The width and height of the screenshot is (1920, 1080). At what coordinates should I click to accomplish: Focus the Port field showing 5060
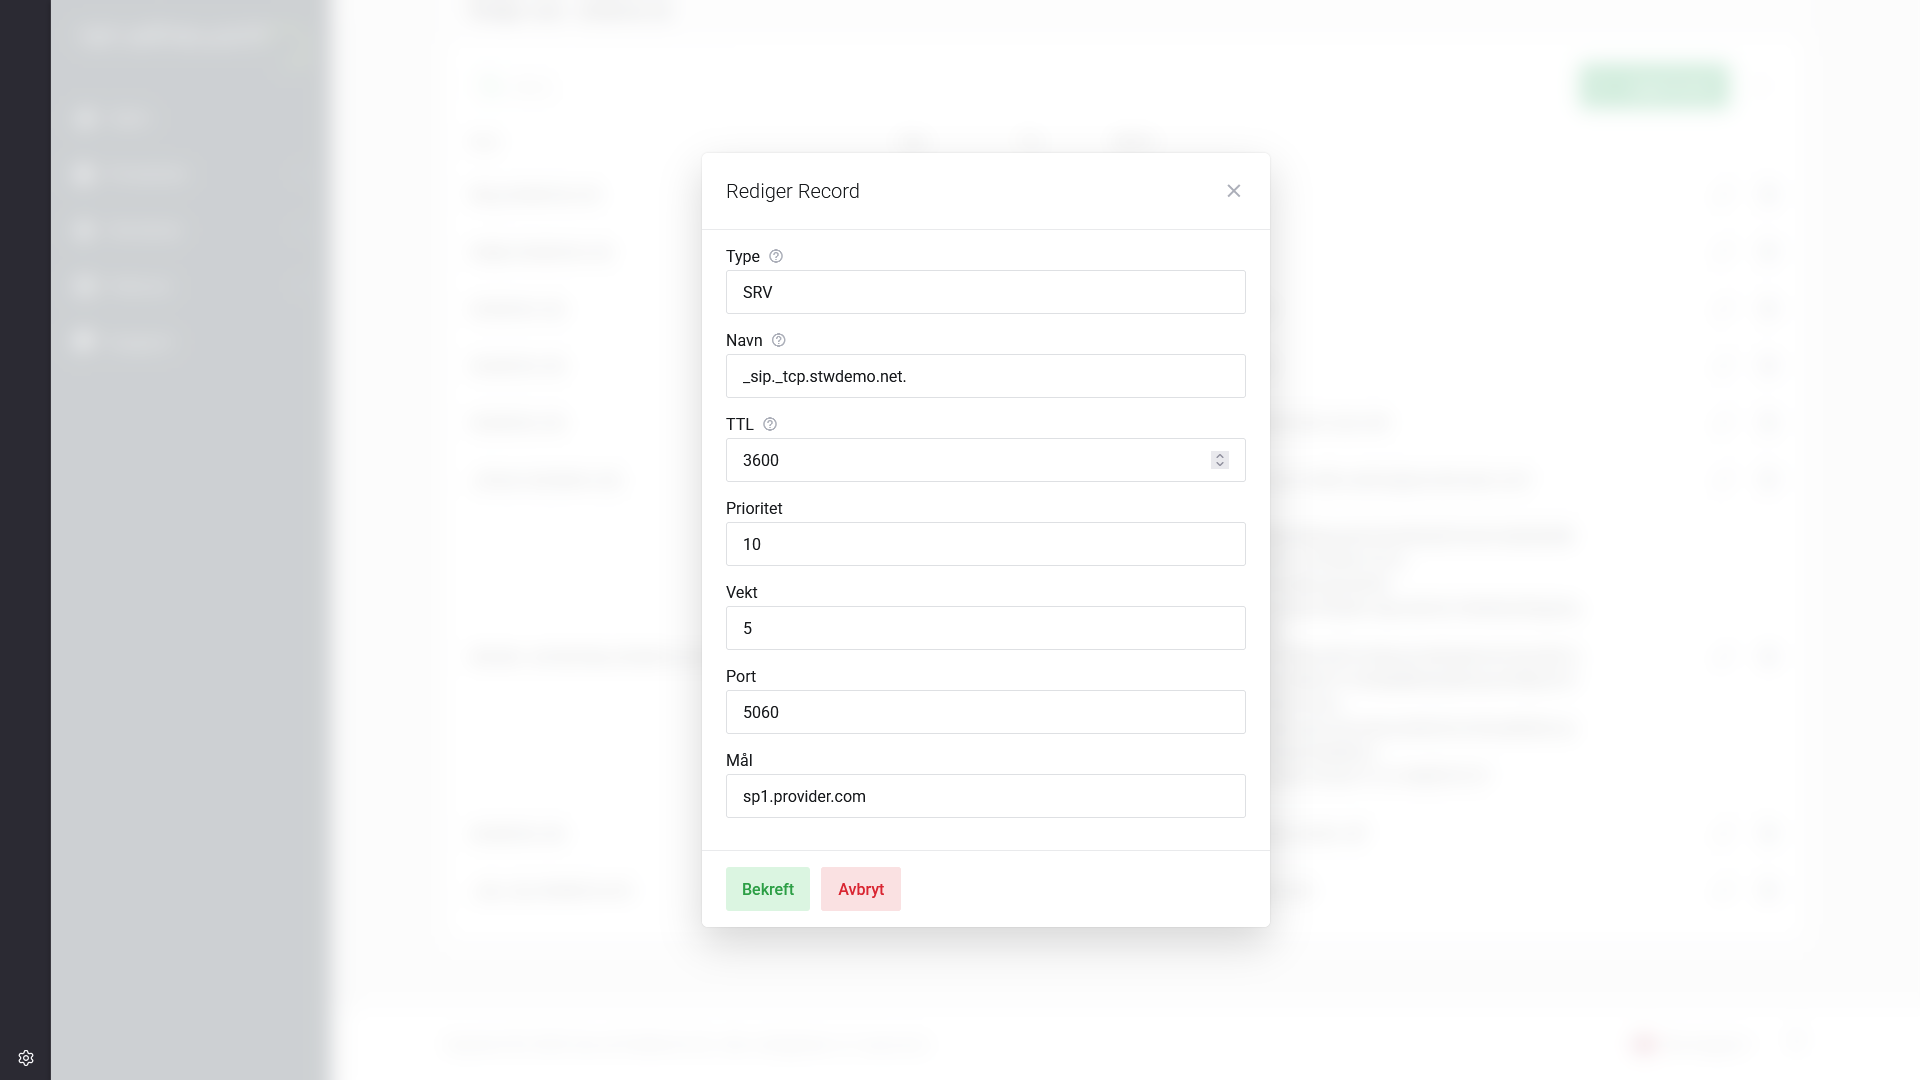click(985, 712)
